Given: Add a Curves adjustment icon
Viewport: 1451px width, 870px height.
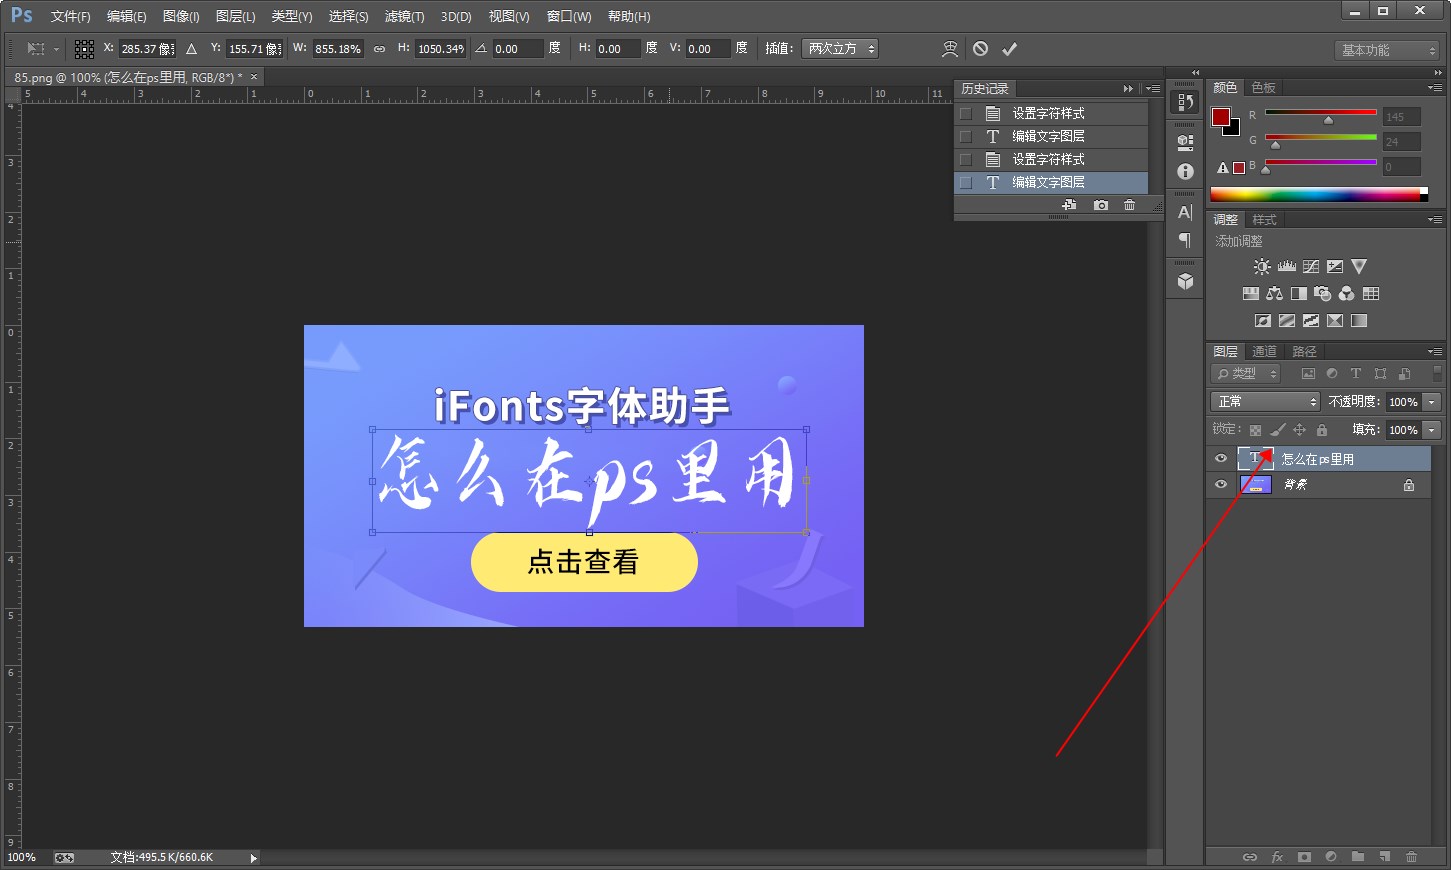Looking at the screenshot, I should (x=1311, y=267).
